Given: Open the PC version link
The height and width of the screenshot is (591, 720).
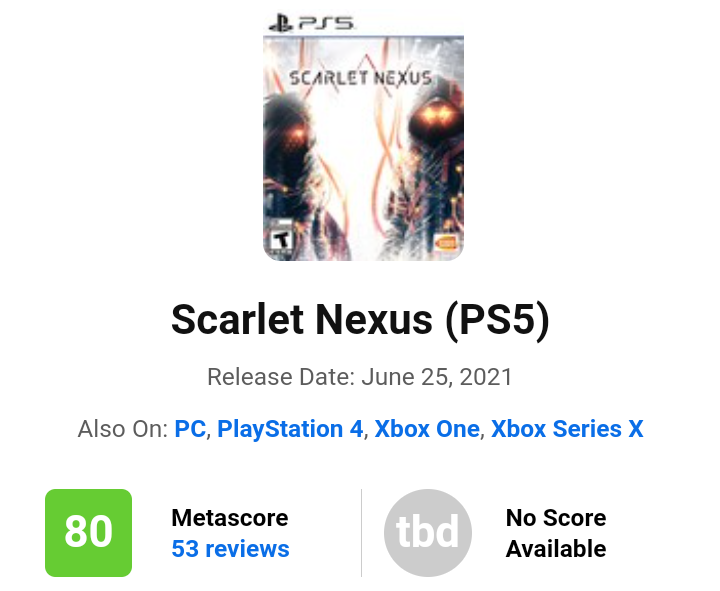Looking at the screenshot, I should pos(190,429).
